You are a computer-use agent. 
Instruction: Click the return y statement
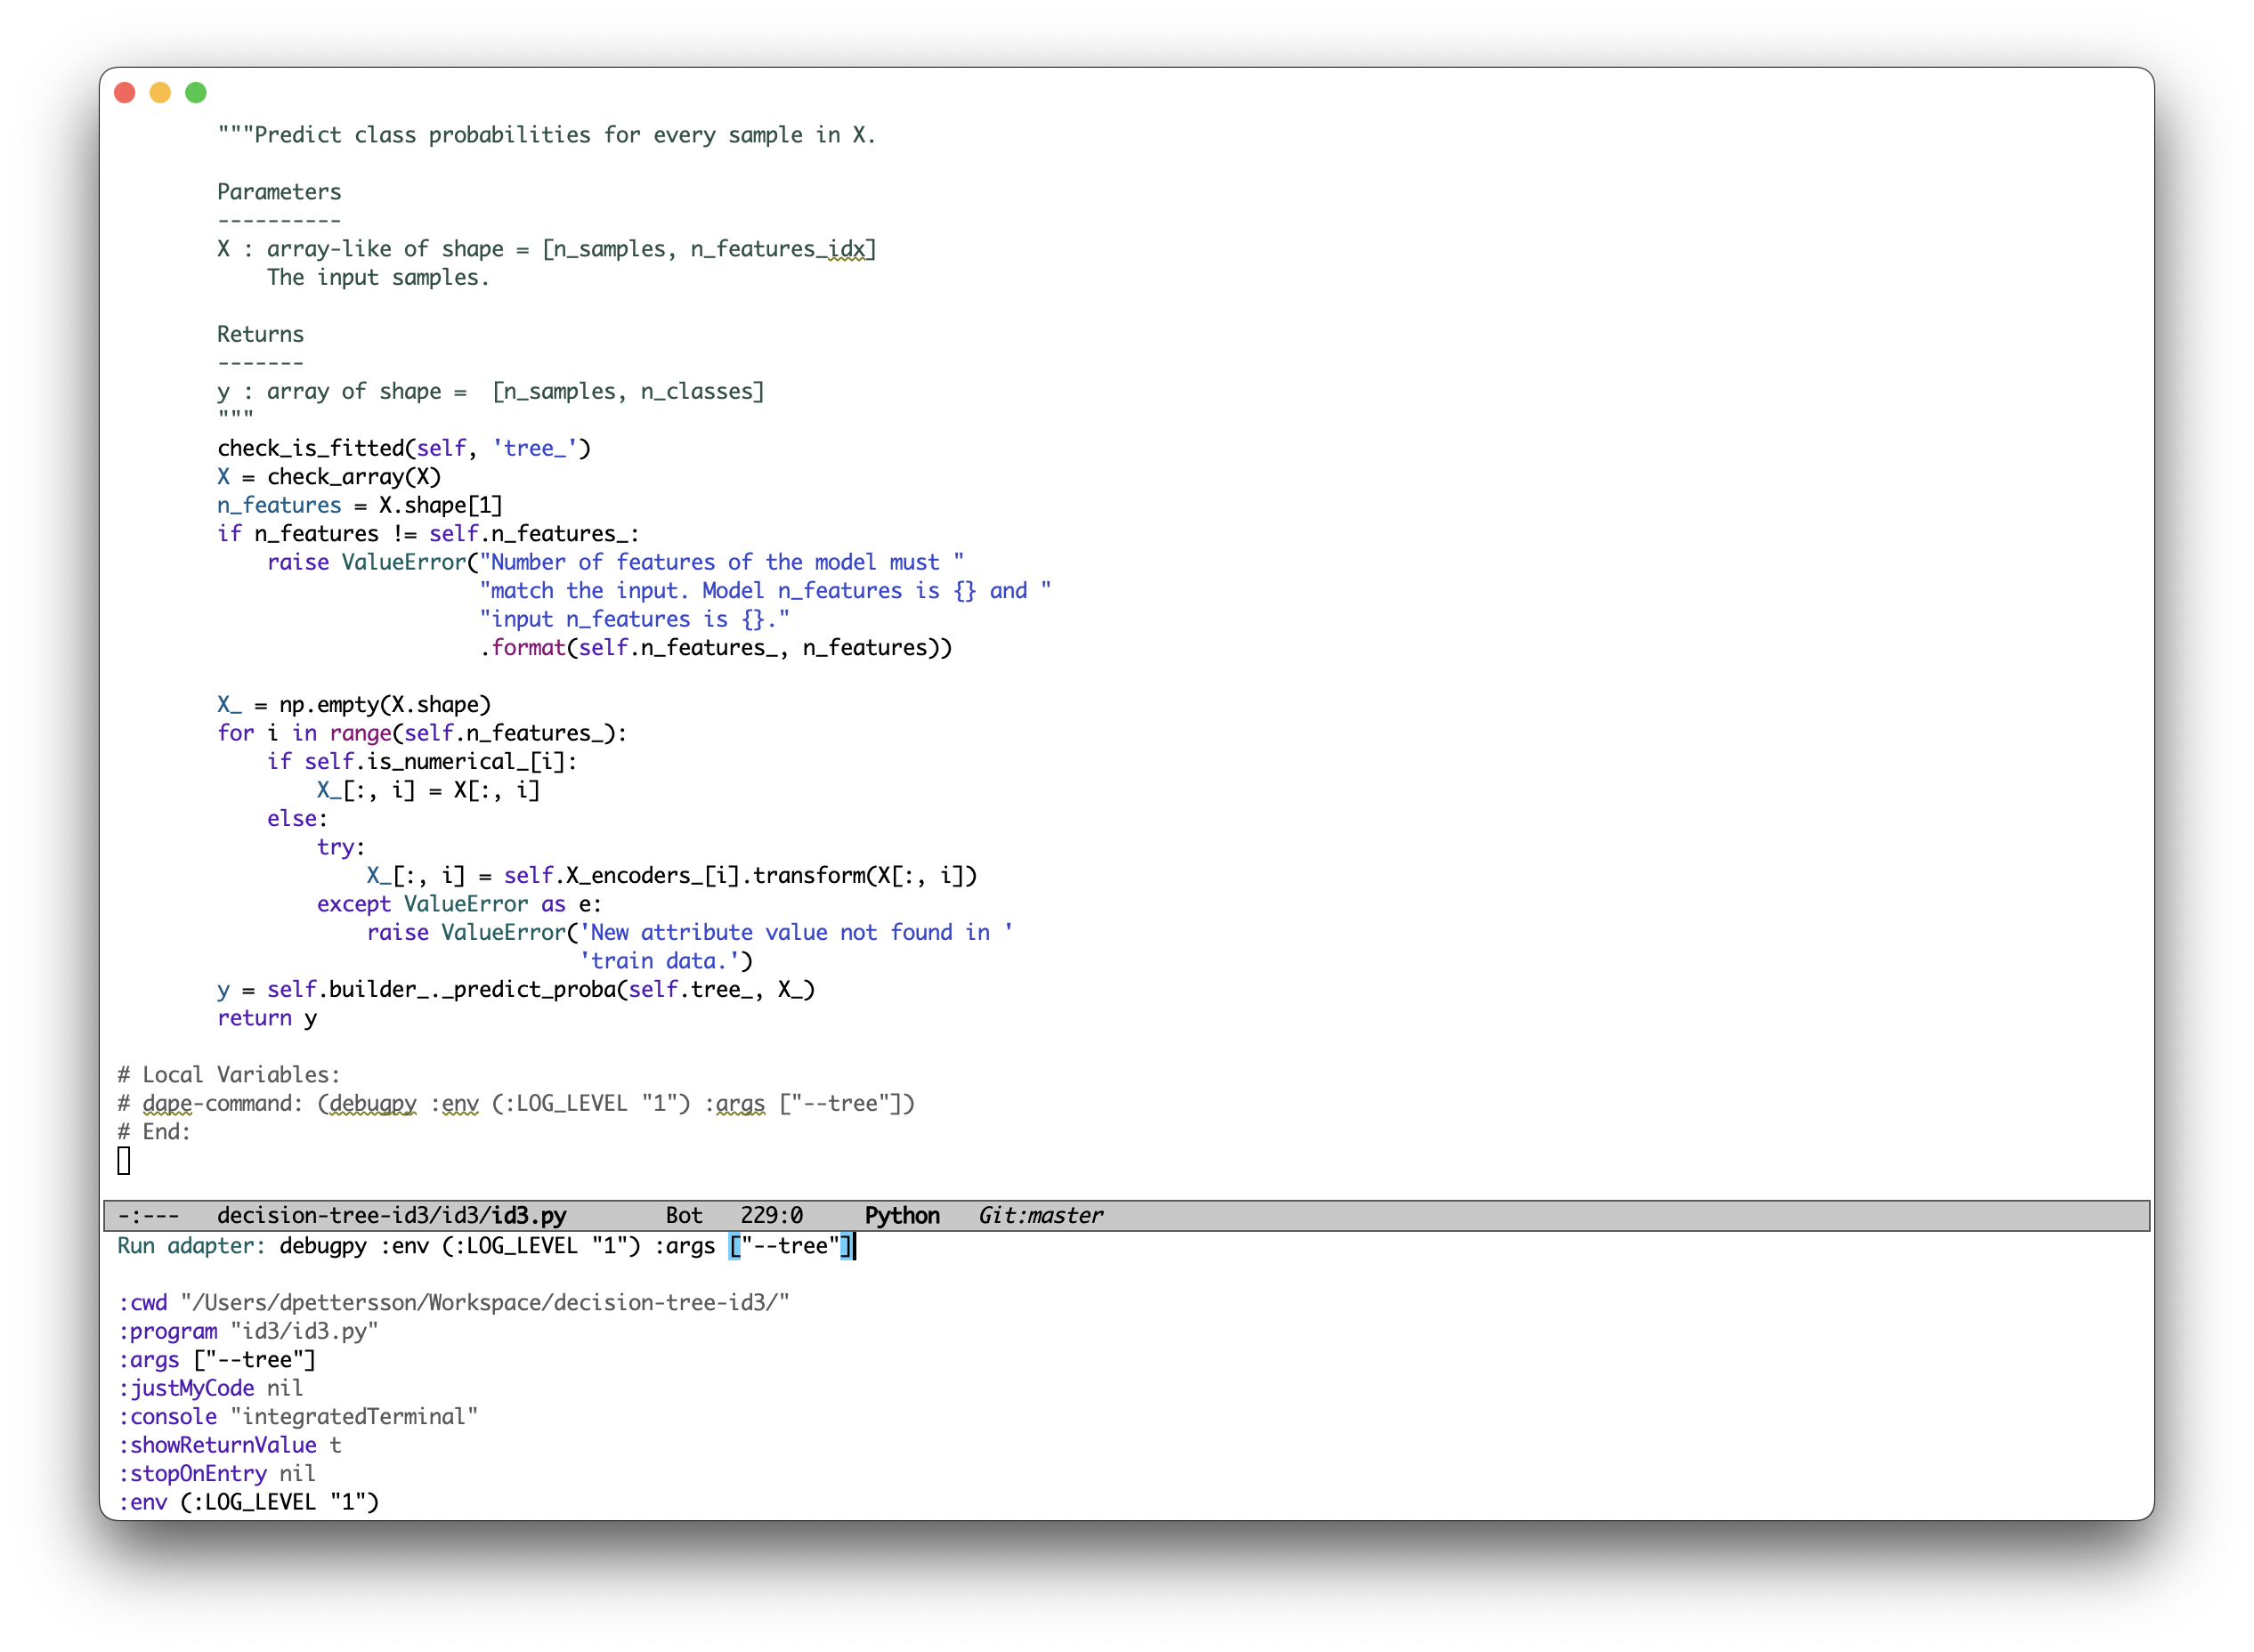click(x=267, y=1018)
